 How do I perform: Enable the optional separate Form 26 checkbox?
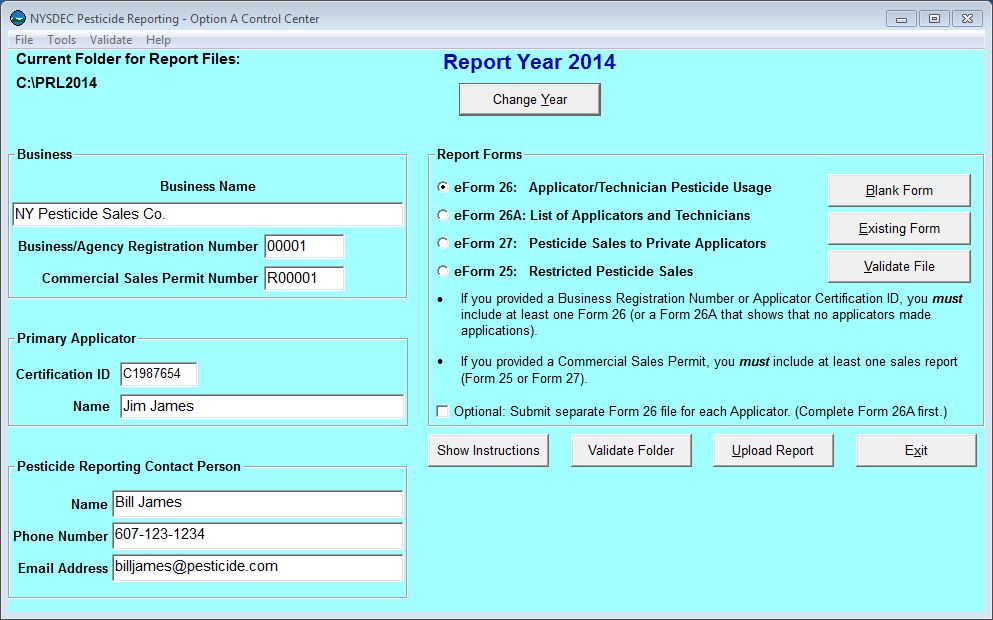[443, 411]
